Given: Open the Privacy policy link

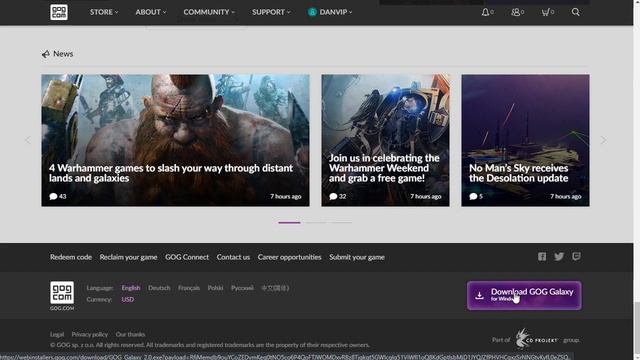Looking at the screenshot, I should coord(90,334).
